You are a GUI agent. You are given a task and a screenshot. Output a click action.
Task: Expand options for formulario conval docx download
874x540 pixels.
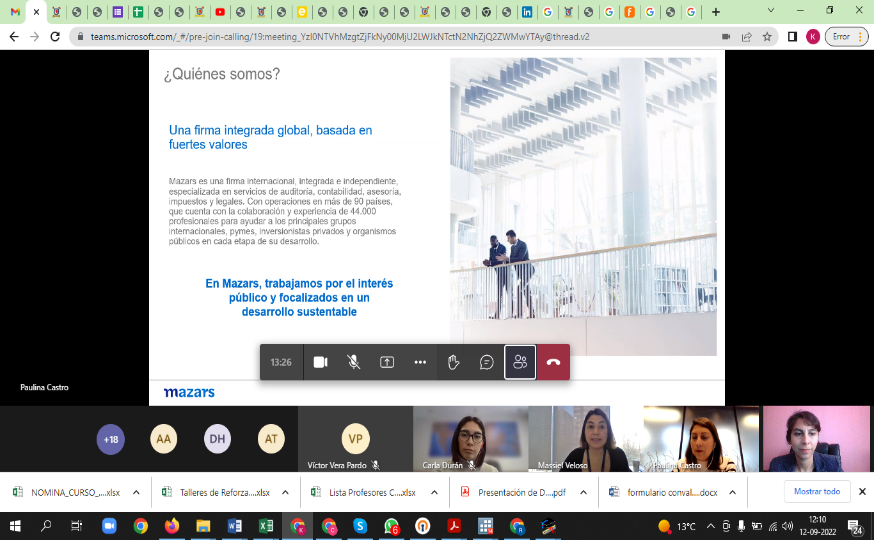(732, 492)
